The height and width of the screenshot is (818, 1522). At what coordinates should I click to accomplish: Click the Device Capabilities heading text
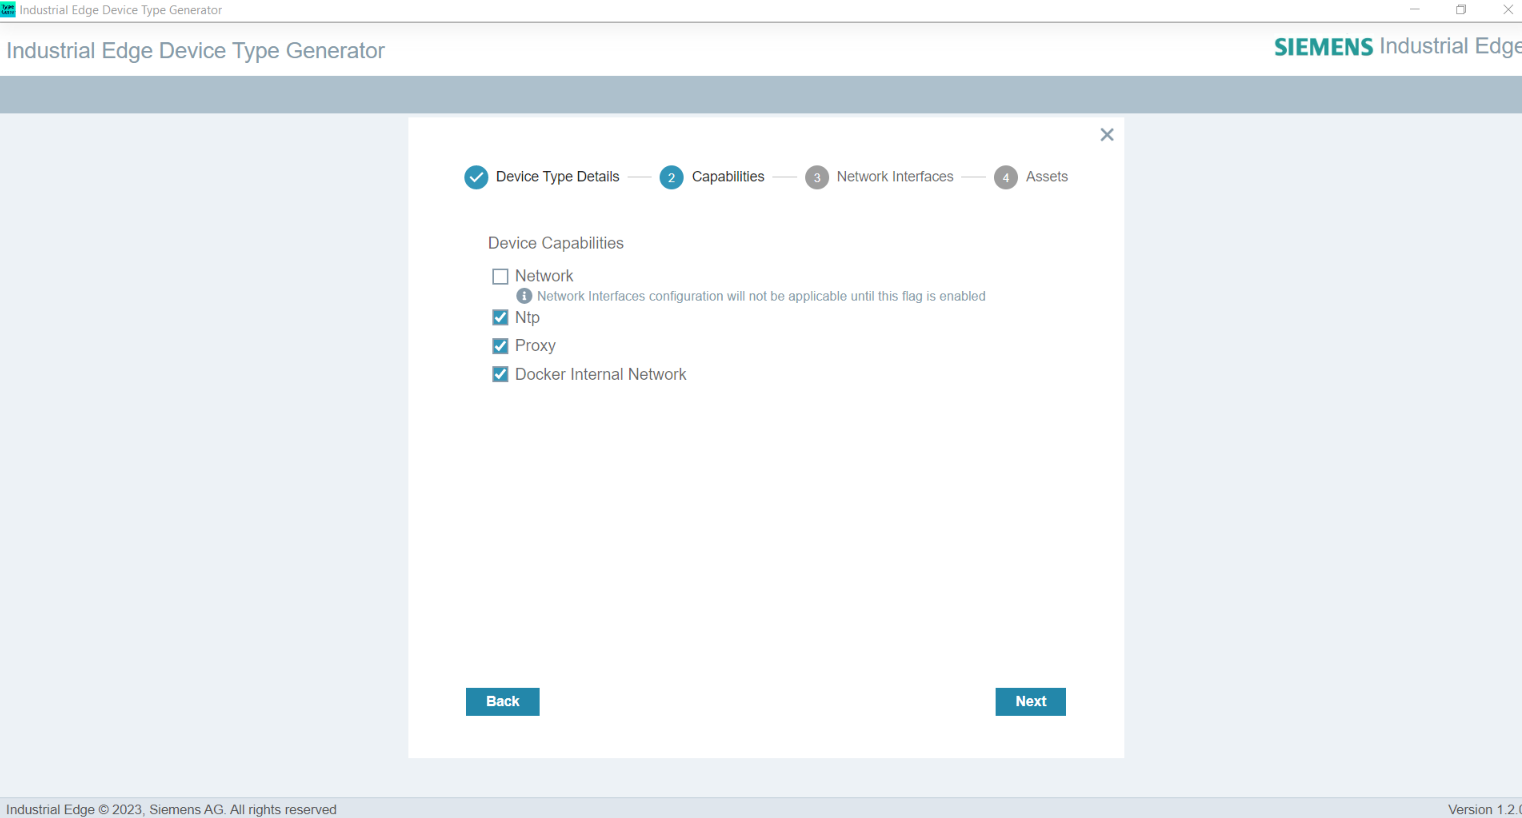tap(555, 243)
